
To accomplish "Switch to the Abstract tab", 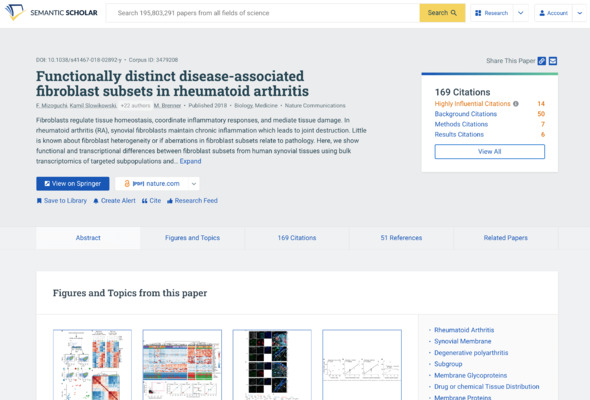I will pyautogui.click(x=88, y=238).
